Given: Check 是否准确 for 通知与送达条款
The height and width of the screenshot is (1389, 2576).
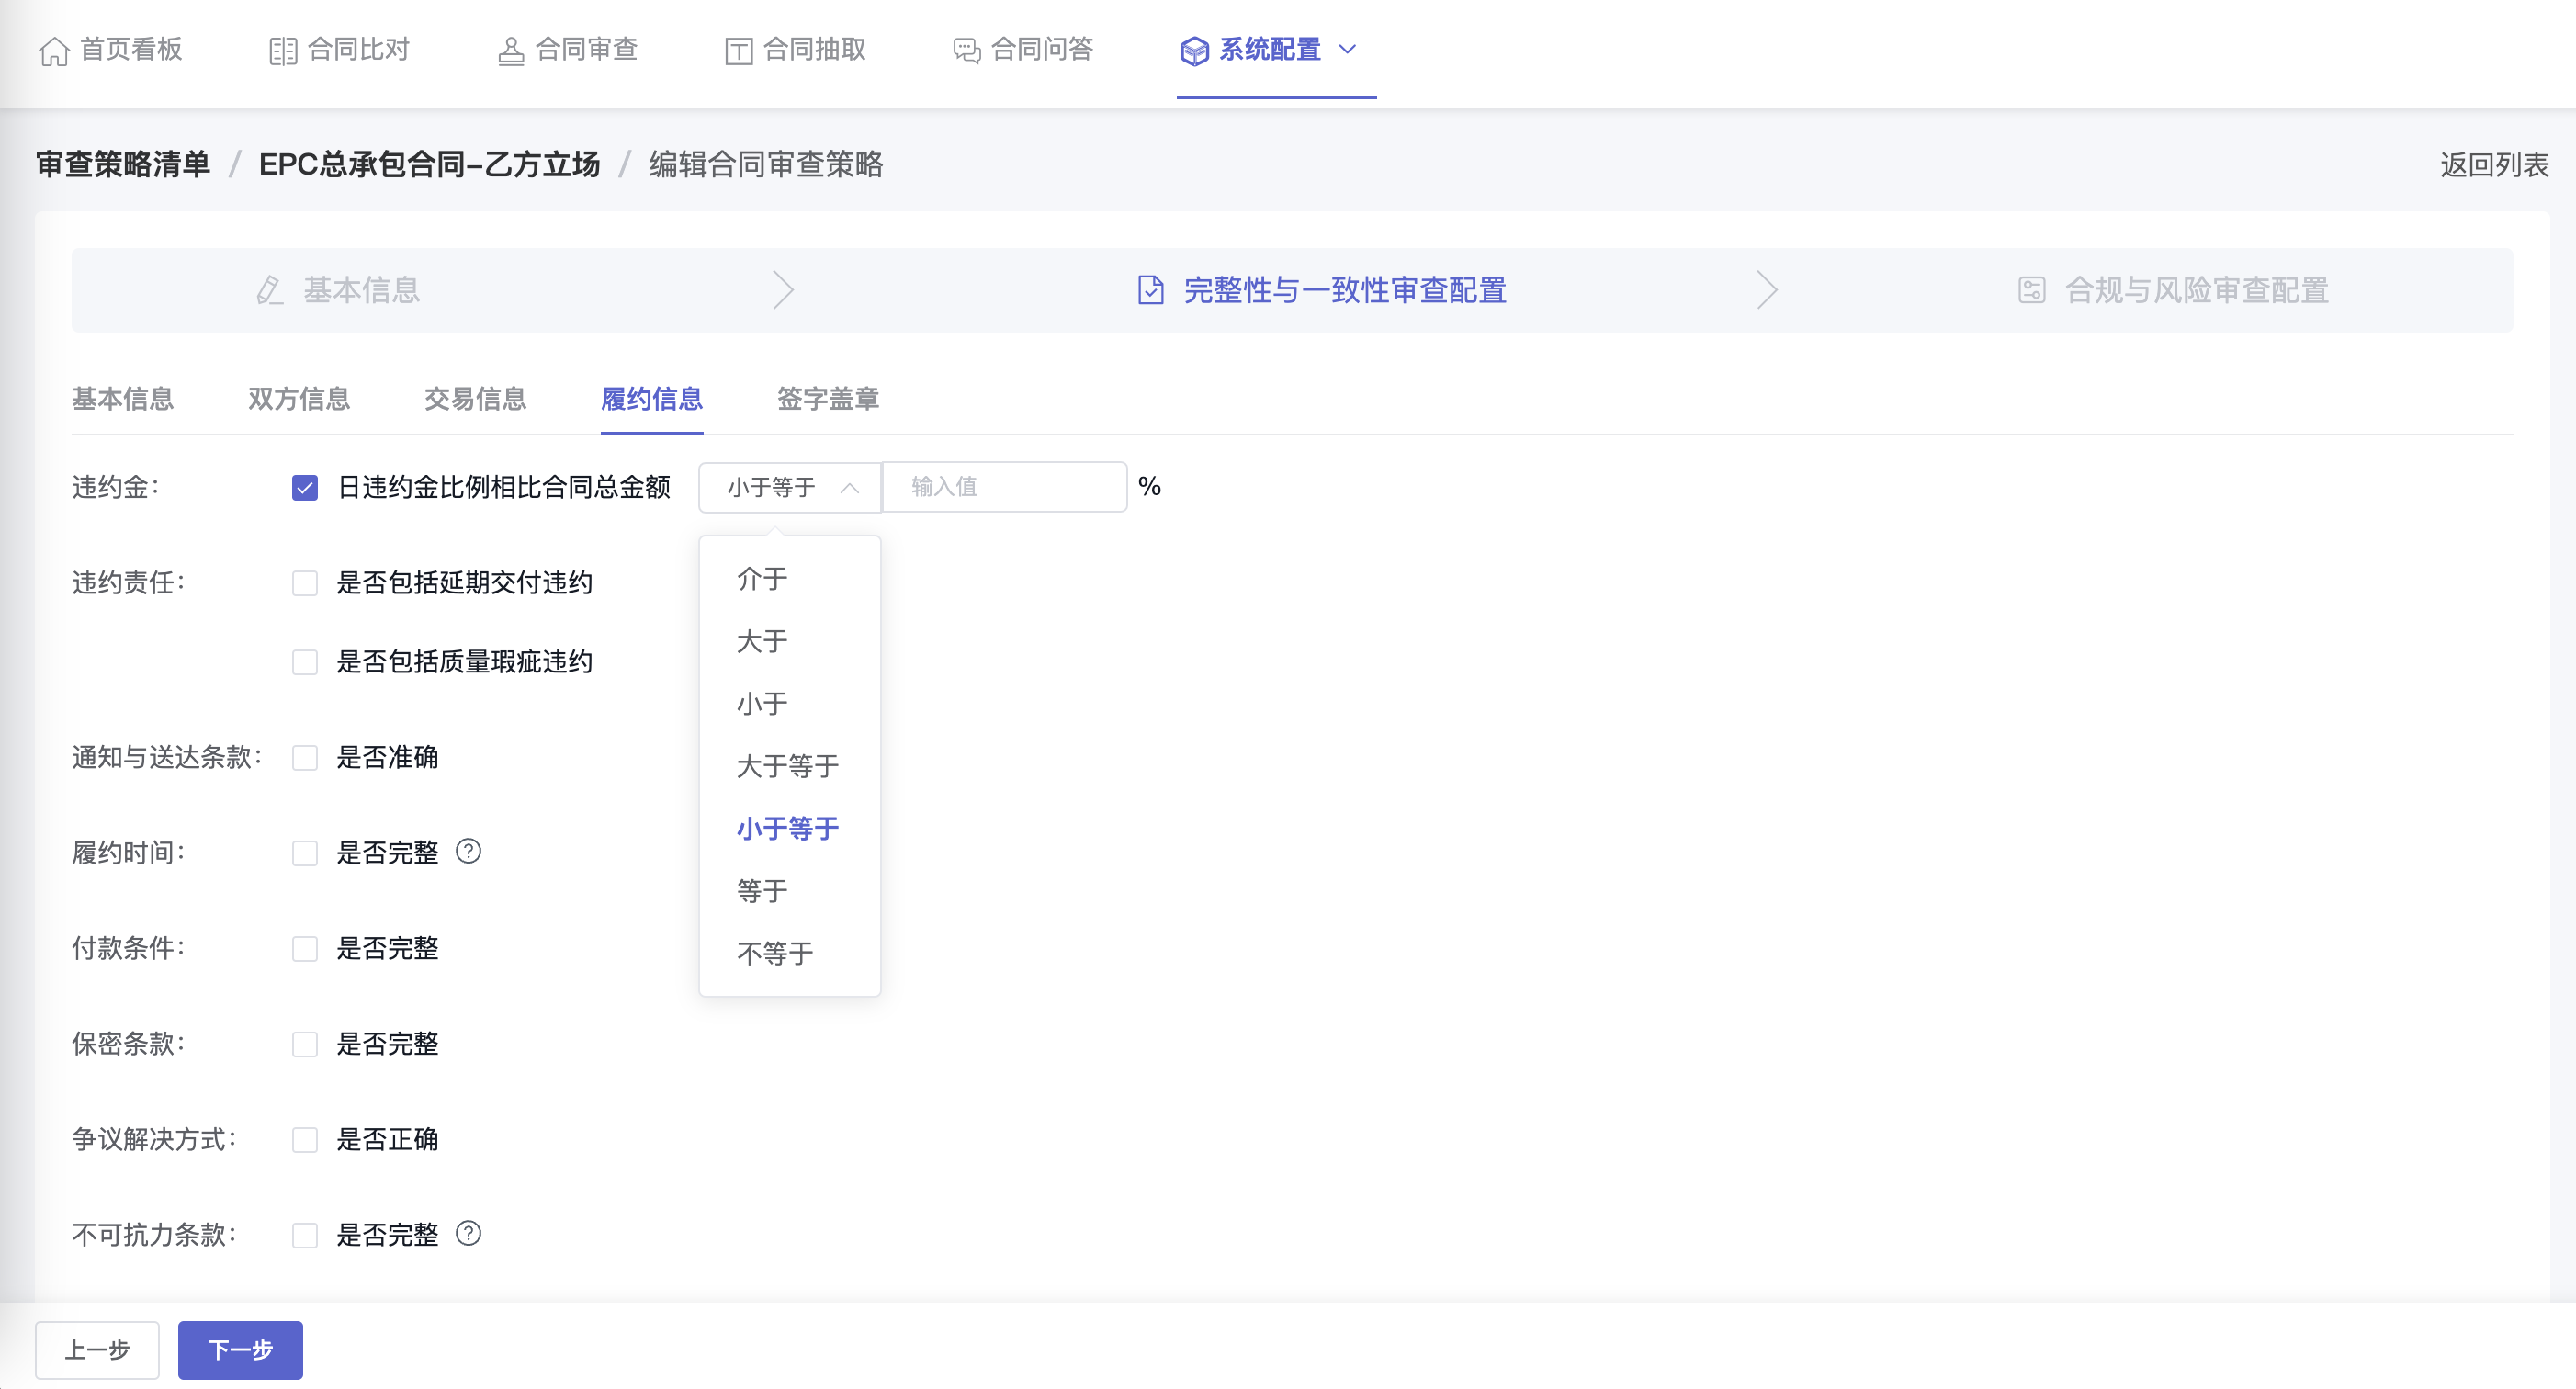Looking at the screenshot, I should click(x=305, y=757).
